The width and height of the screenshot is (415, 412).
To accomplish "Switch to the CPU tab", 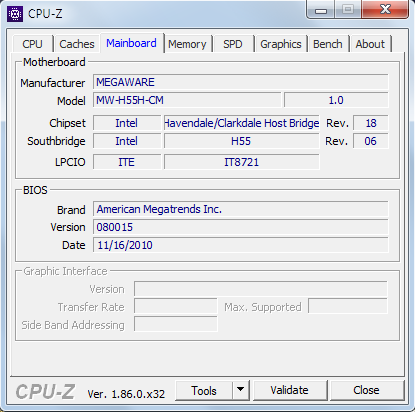I will [32, 44].
